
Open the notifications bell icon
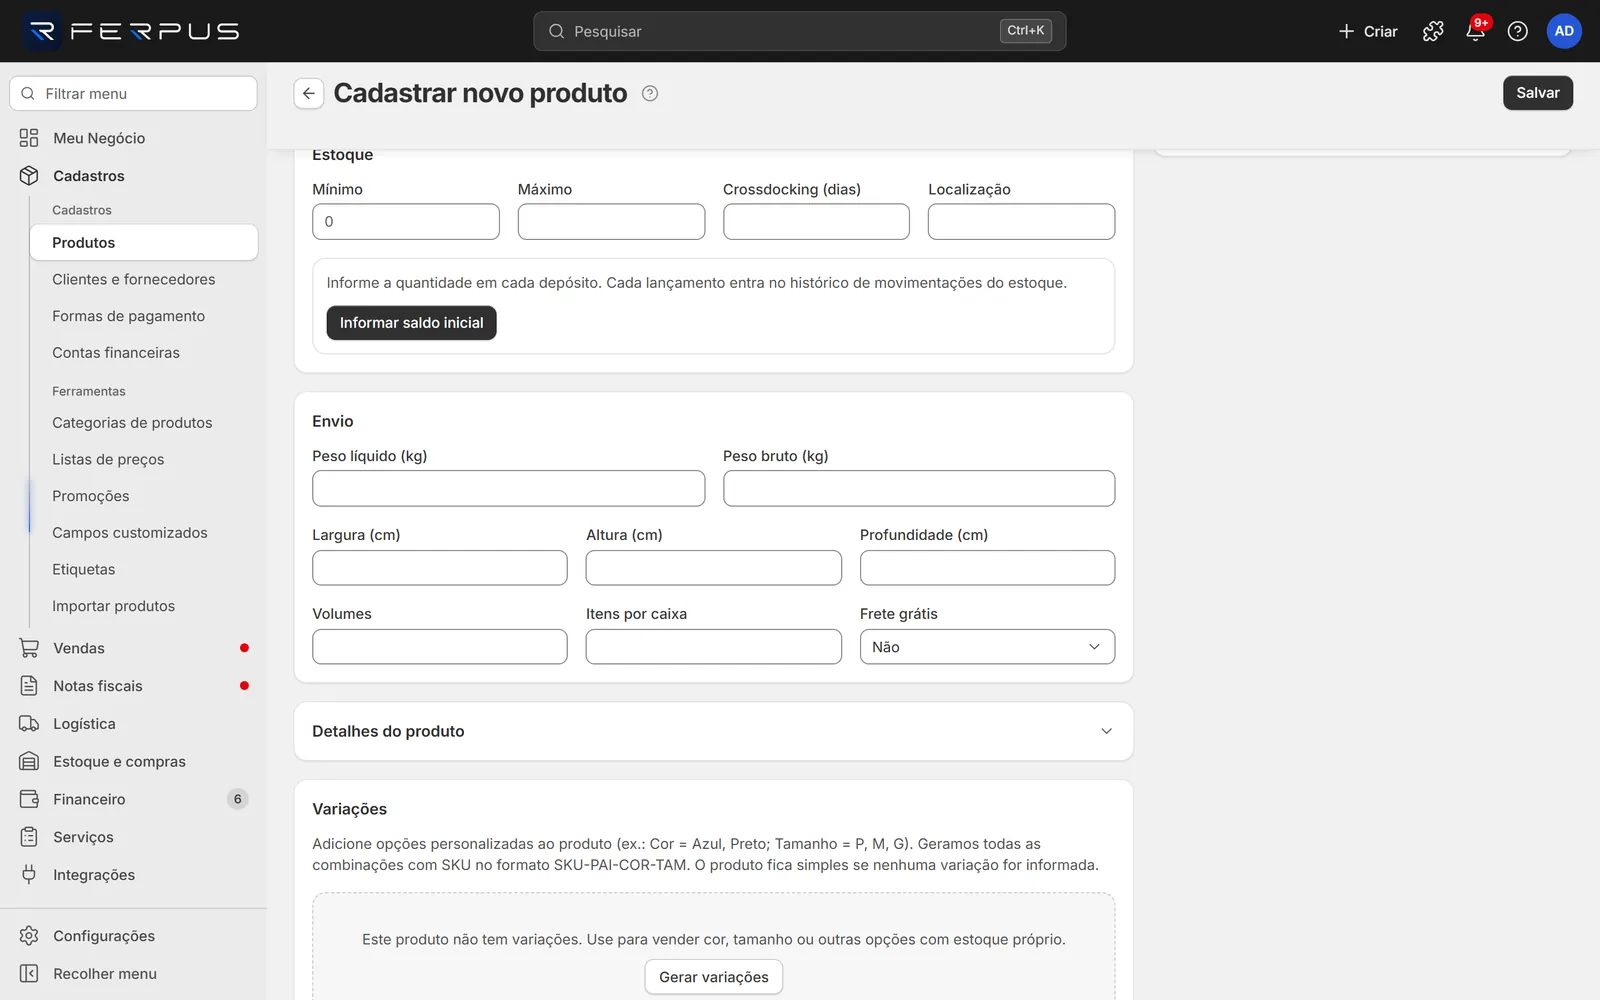click(x=1475, y=31)
